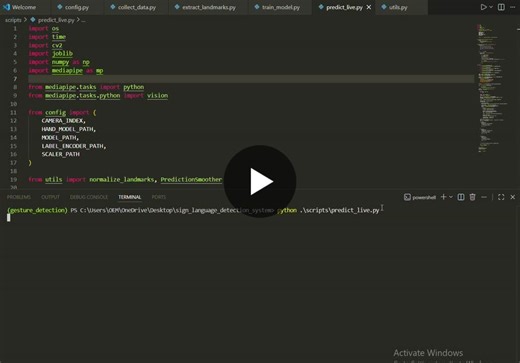Close the terminal panel

click(x=513, y=197)
